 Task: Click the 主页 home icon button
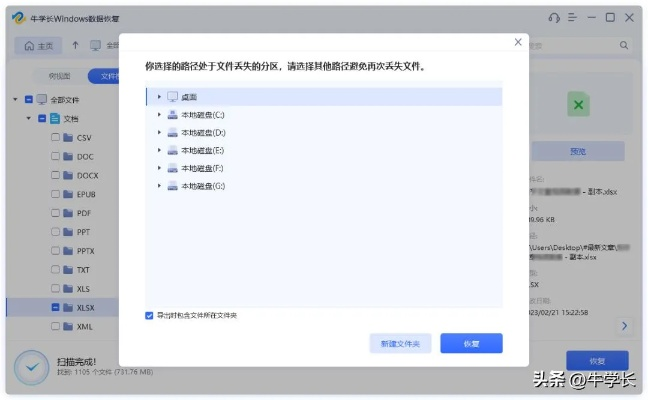point(38,46)
